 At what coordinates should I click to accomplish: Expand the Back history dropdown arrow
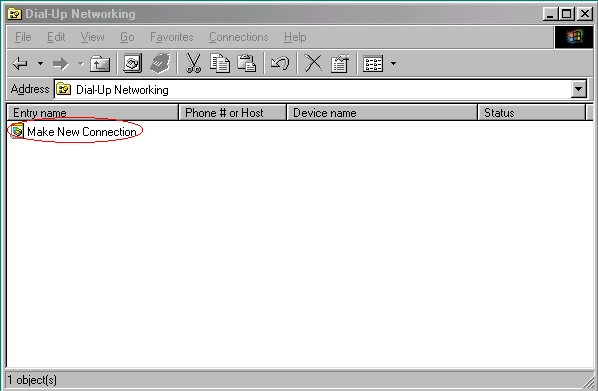click(40, 63)
